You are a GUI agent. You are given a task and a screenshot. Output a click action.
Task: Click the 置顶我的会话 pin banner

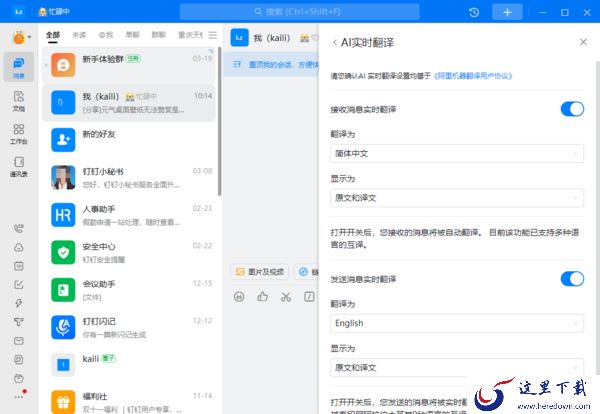coord(271,65)
